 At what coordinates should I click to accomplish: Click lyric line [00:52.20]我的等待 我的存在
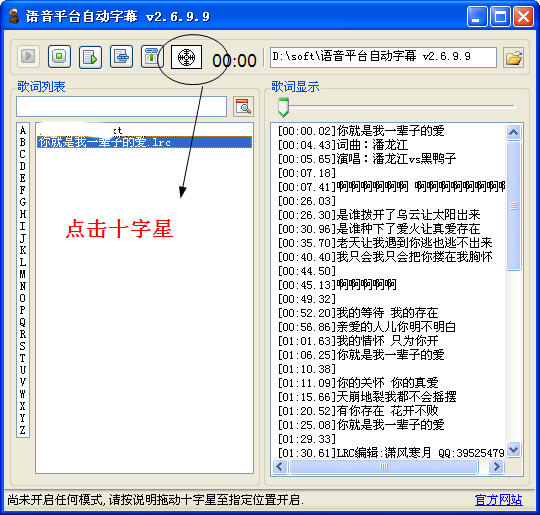[x=358, y=313]
